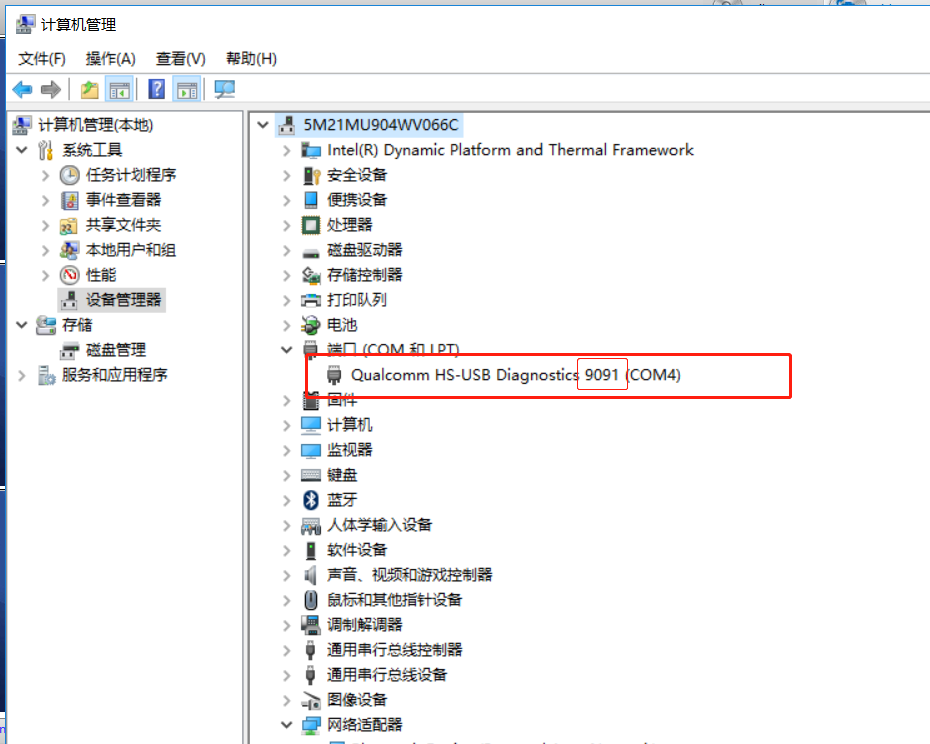
Task: Click the Task Scheduler clock icon
Action: point(69,175)
